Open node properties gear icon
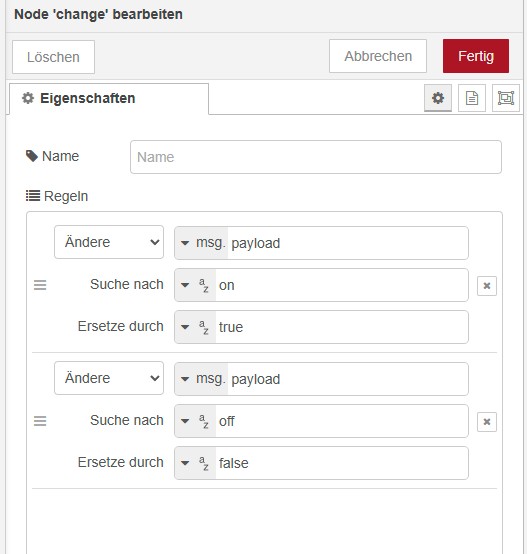527x554 pixels. 438,98
